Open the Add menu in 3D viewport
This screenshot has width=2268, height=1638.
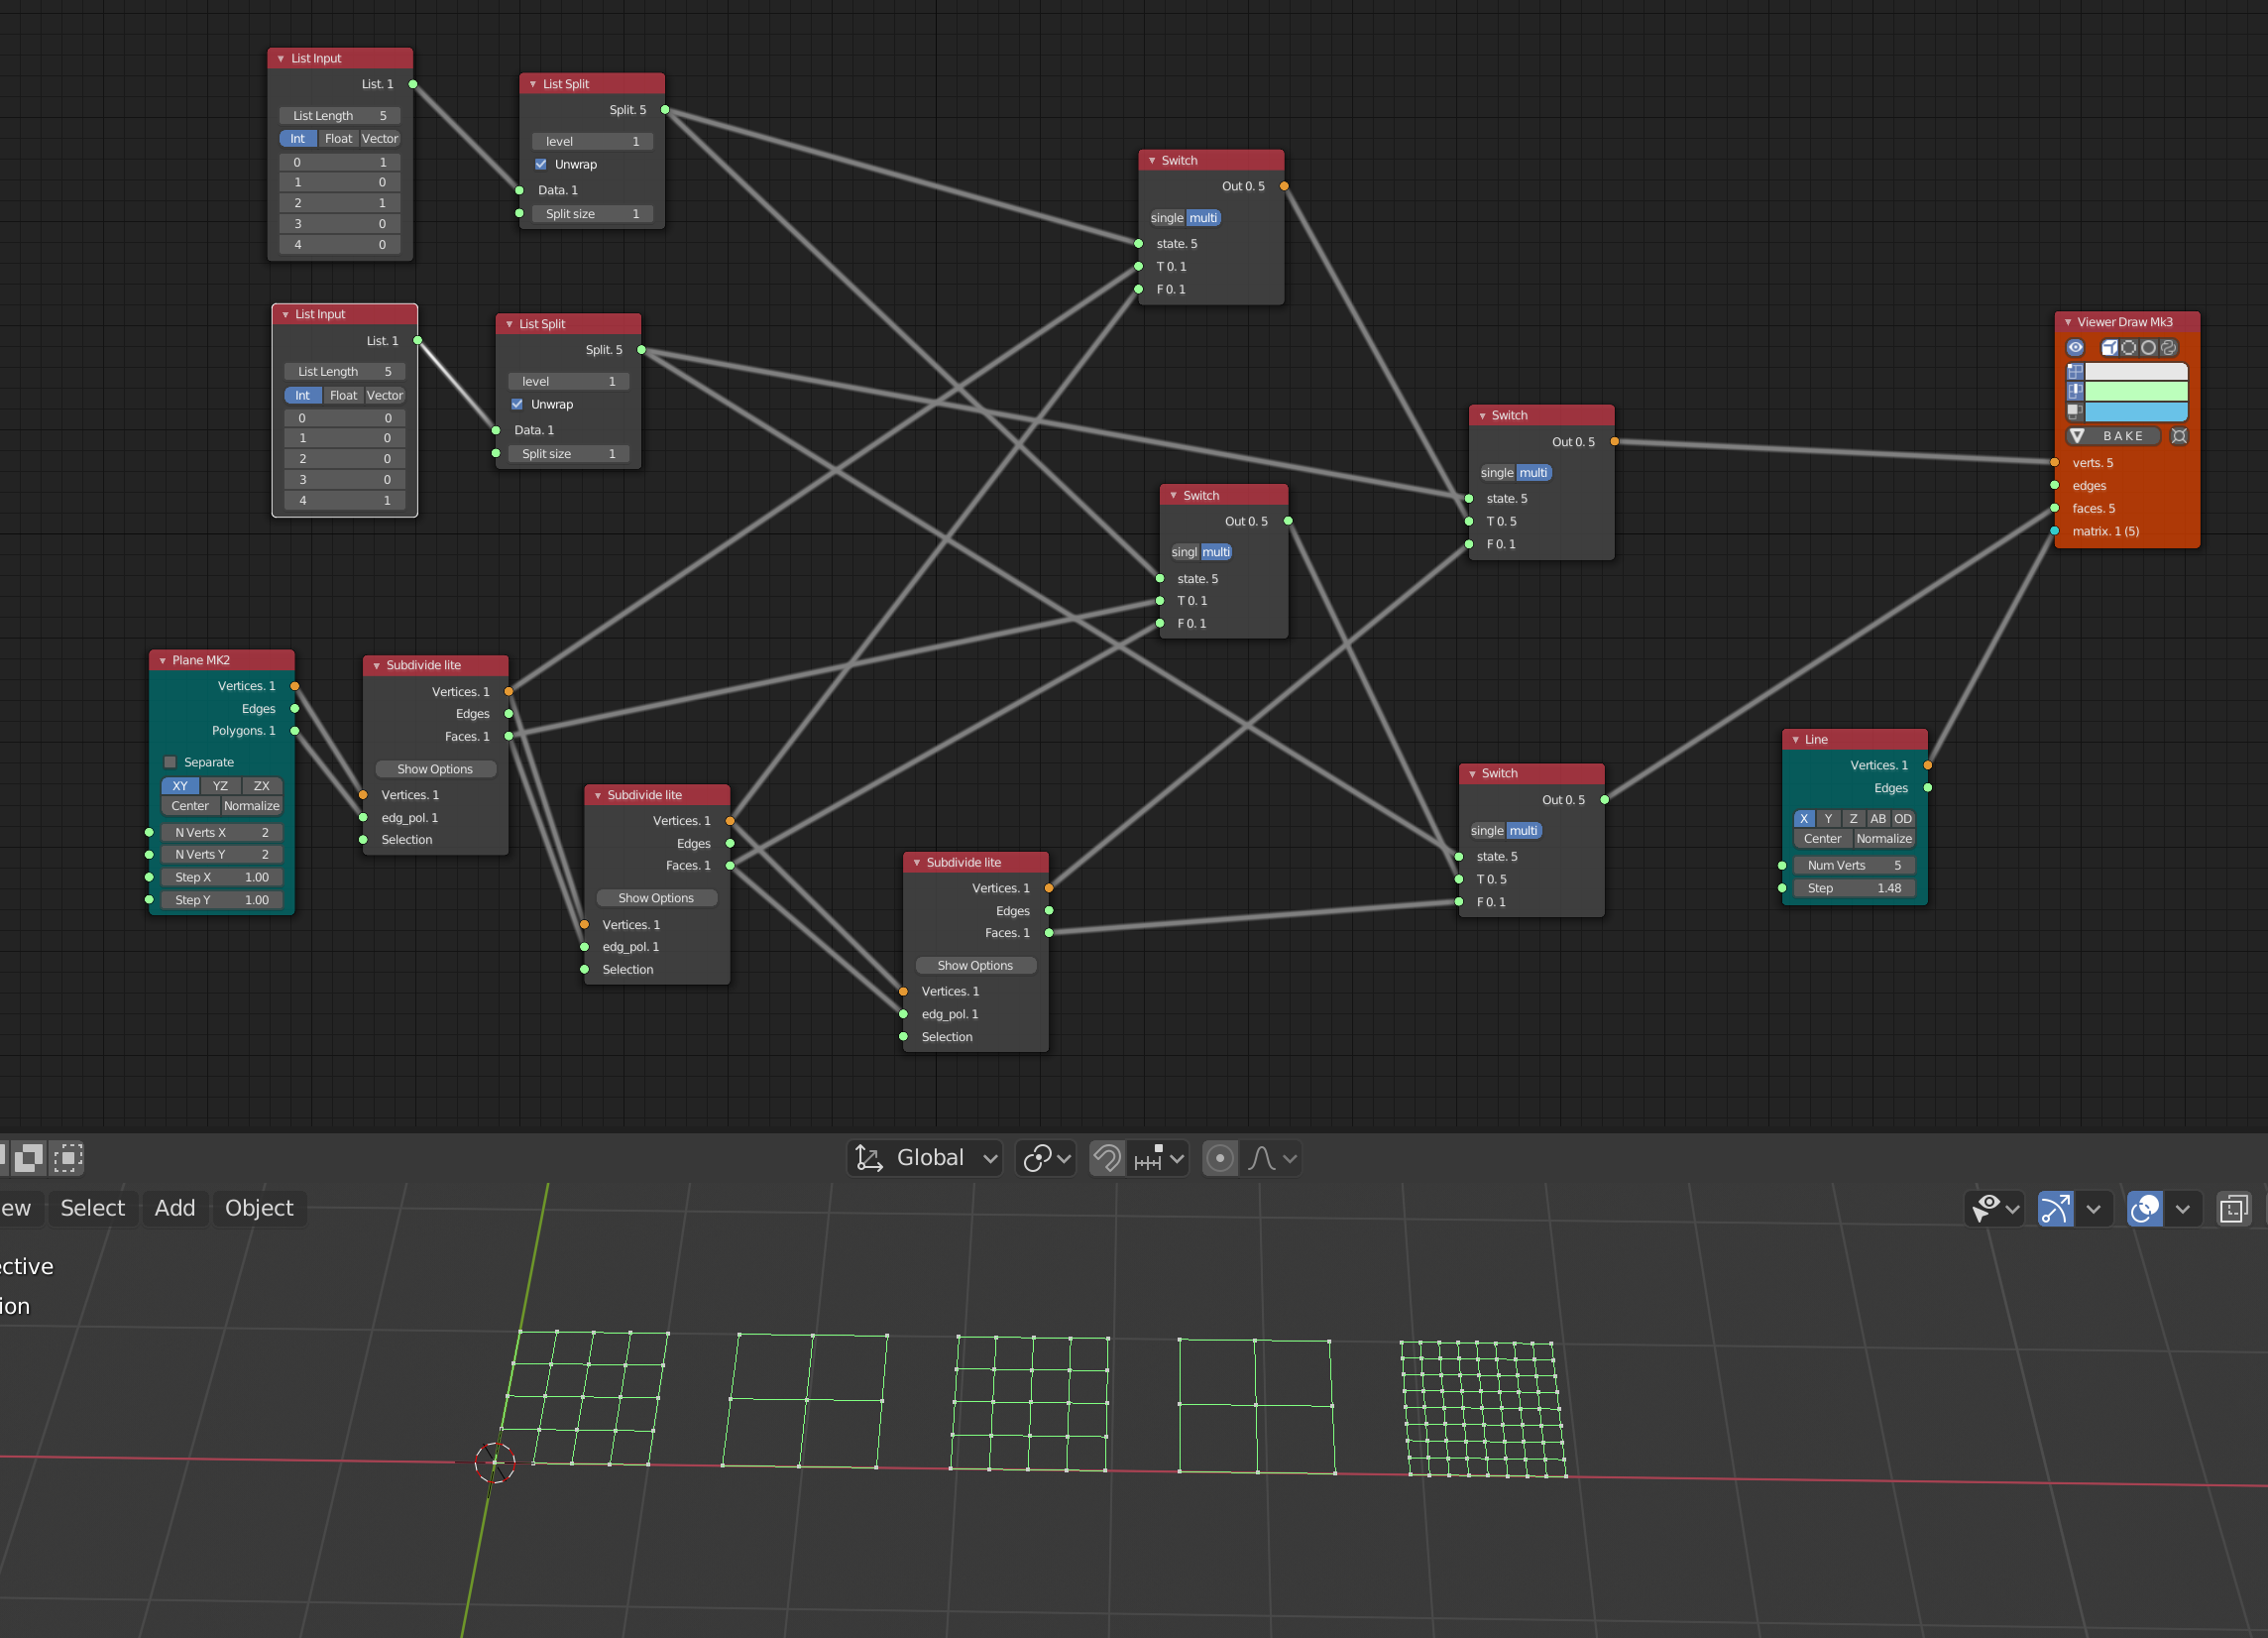[175, 1208]
